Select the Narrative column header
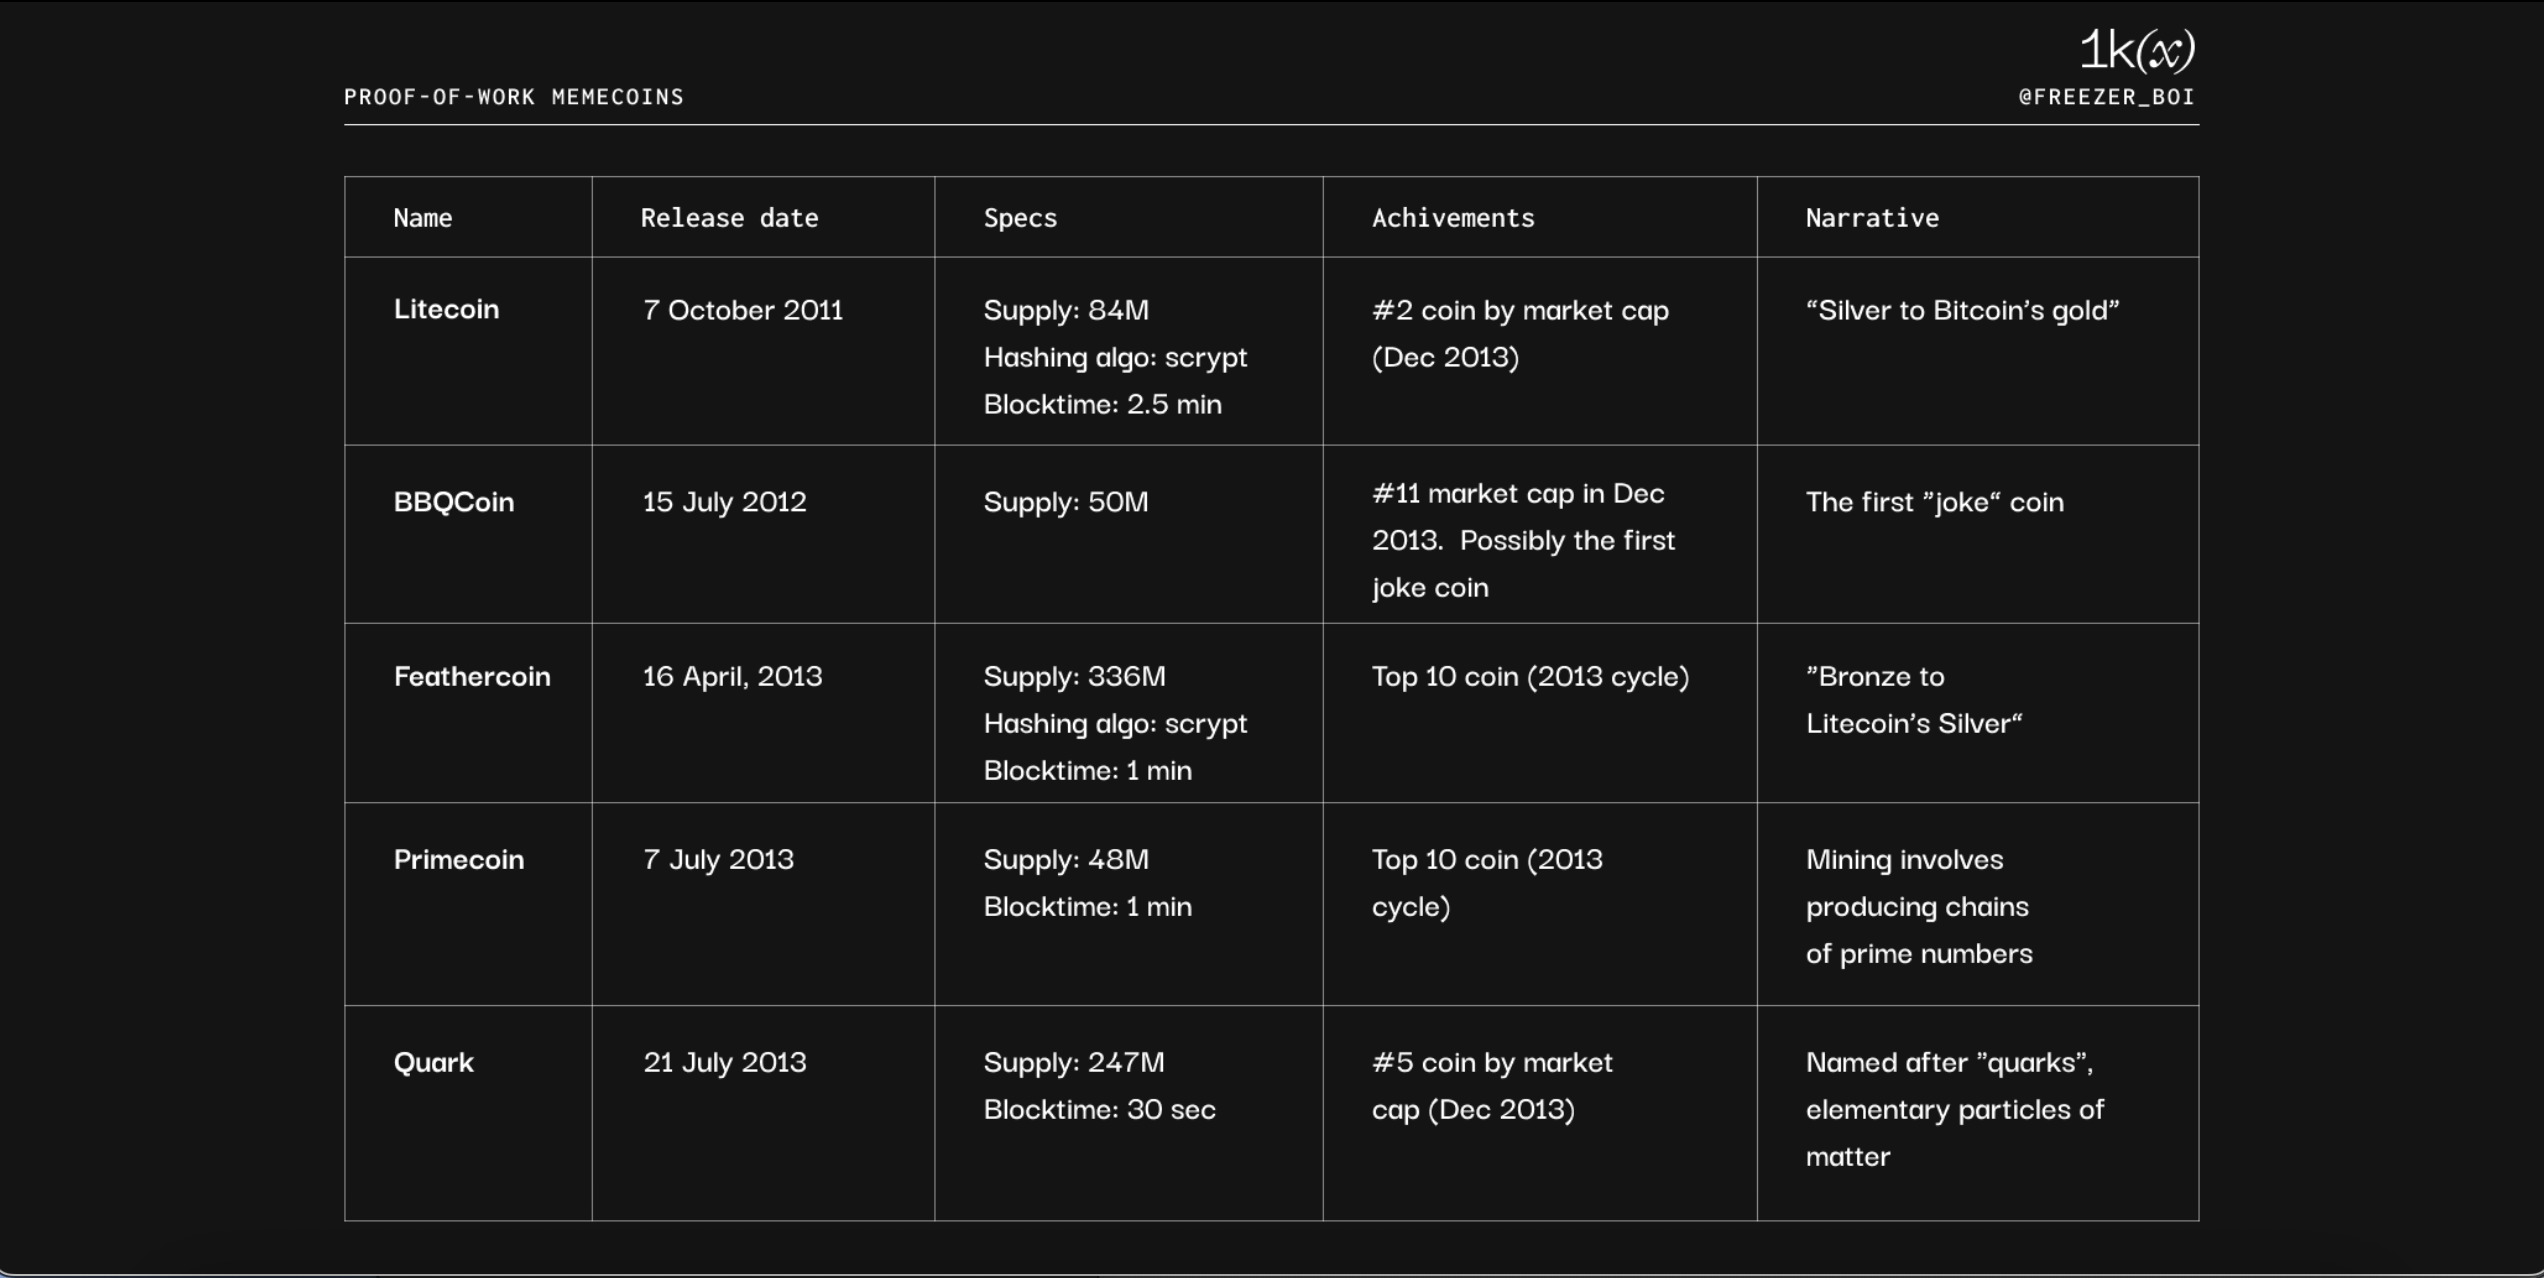 coord(1872,218)
